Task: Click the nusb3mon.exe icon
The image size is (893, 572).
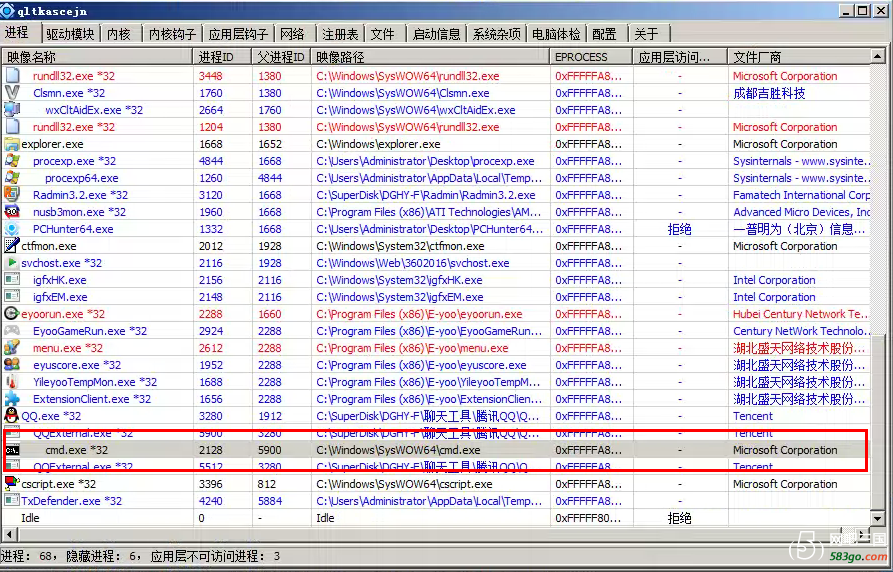Action: (12, 212)
